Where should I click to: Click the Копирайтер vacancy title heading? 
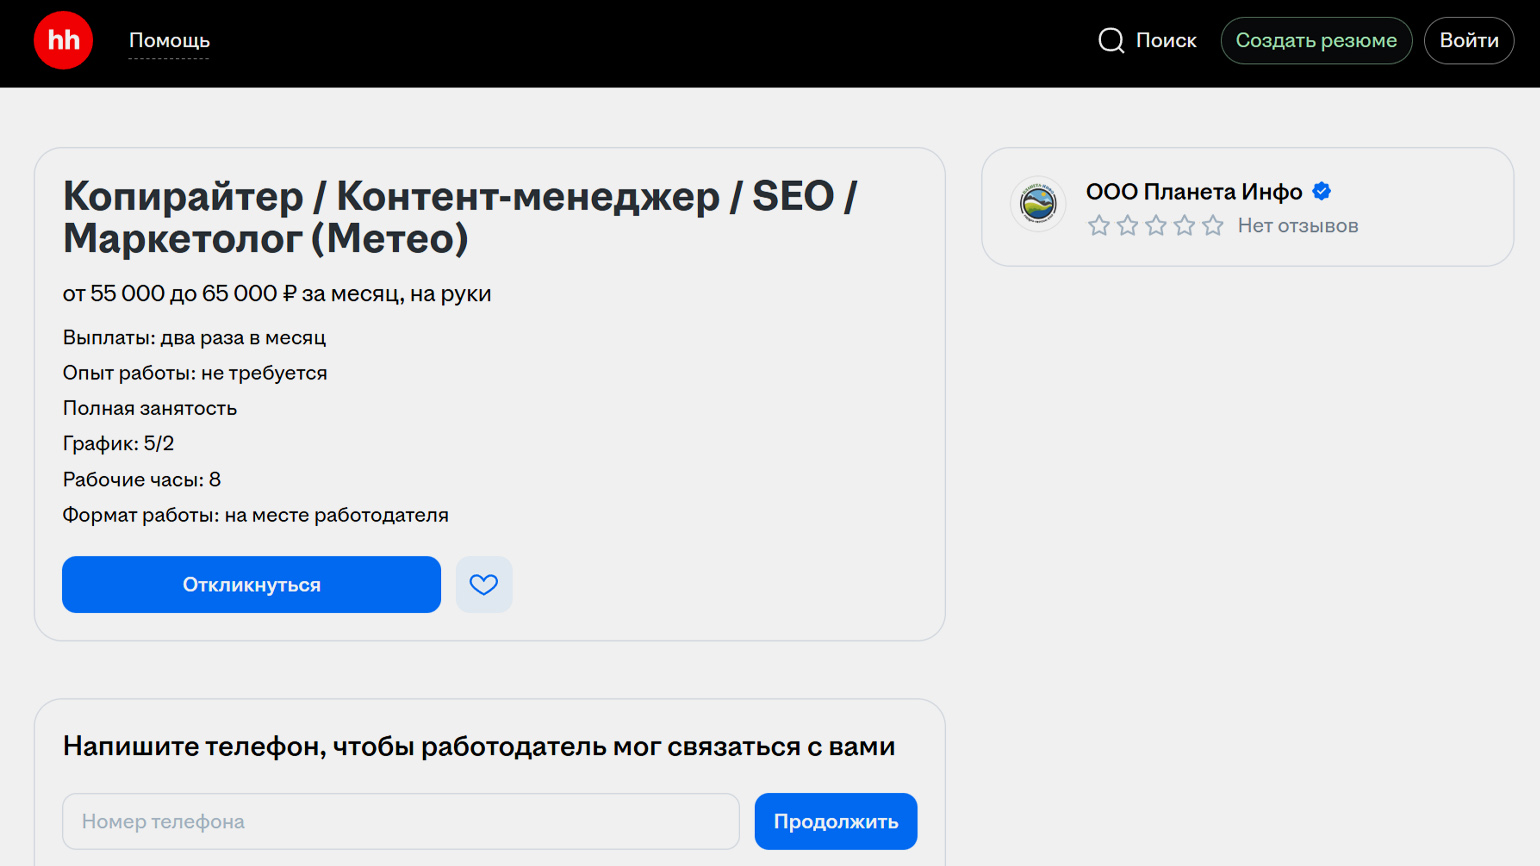[x=460, y=217]
